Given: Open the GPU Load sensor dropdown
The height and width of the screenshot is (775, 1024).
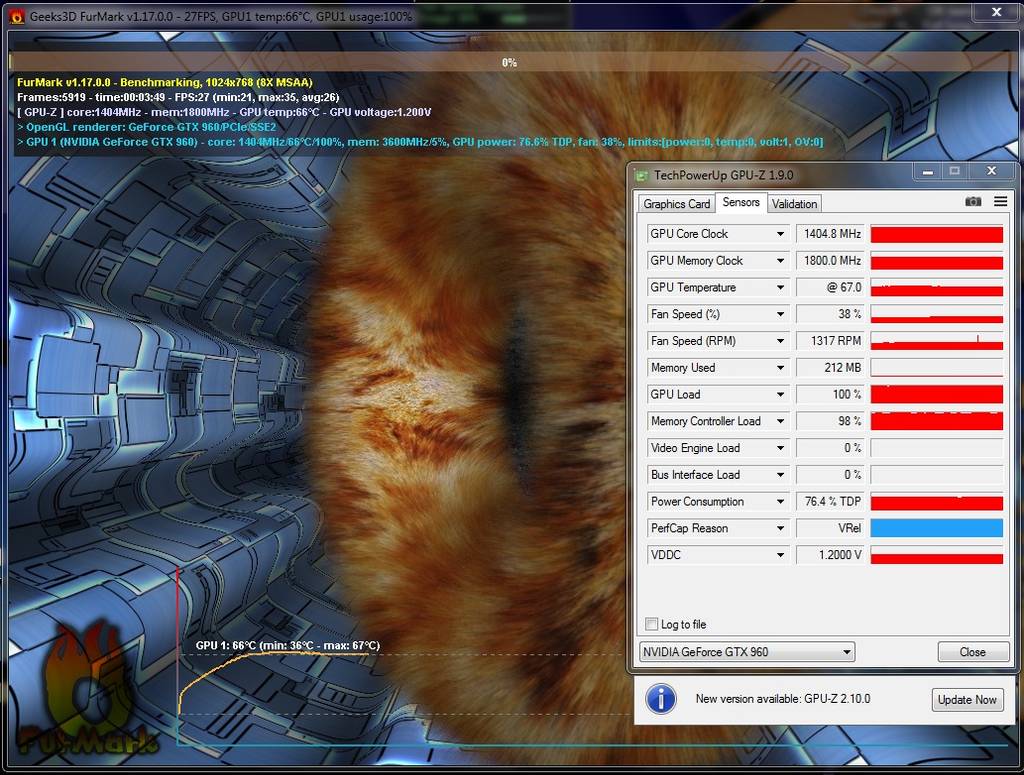Looking at the screenshot, I should pos(780,394).
